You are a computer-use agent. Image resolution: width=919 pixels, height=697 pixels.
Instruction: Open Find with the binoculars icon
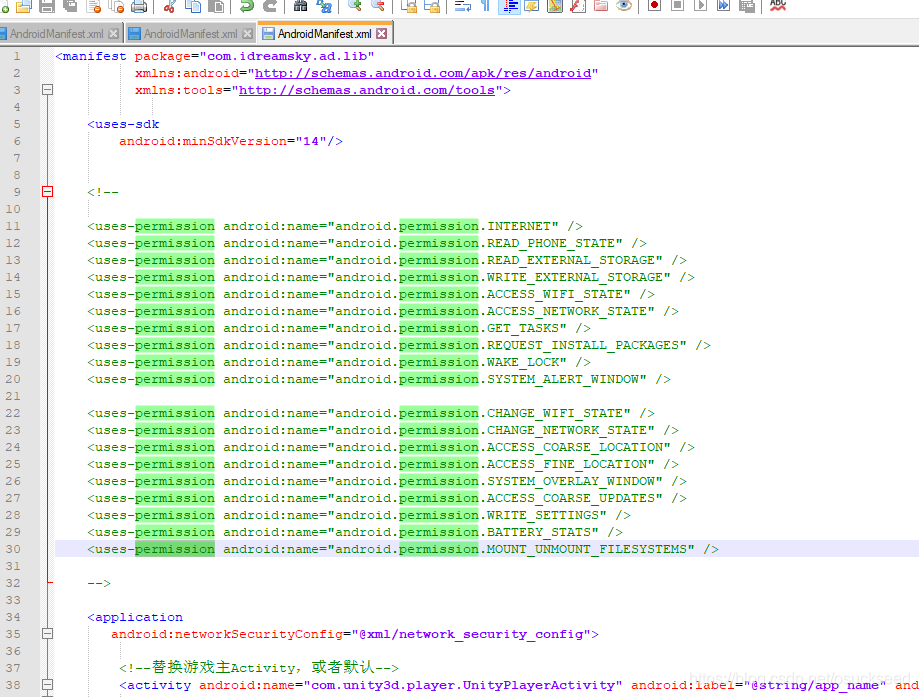301,6
